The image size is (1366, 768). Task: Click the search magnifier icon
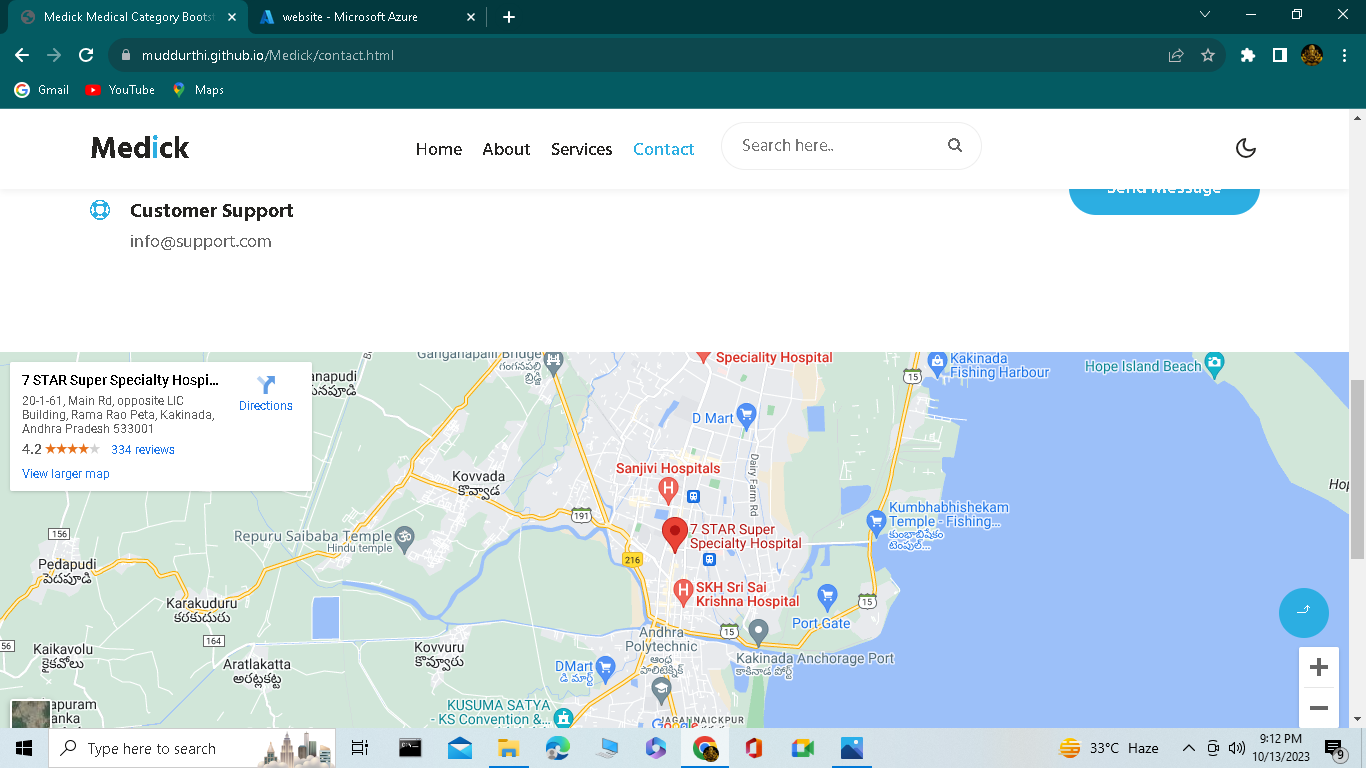[x=955, y=145]
